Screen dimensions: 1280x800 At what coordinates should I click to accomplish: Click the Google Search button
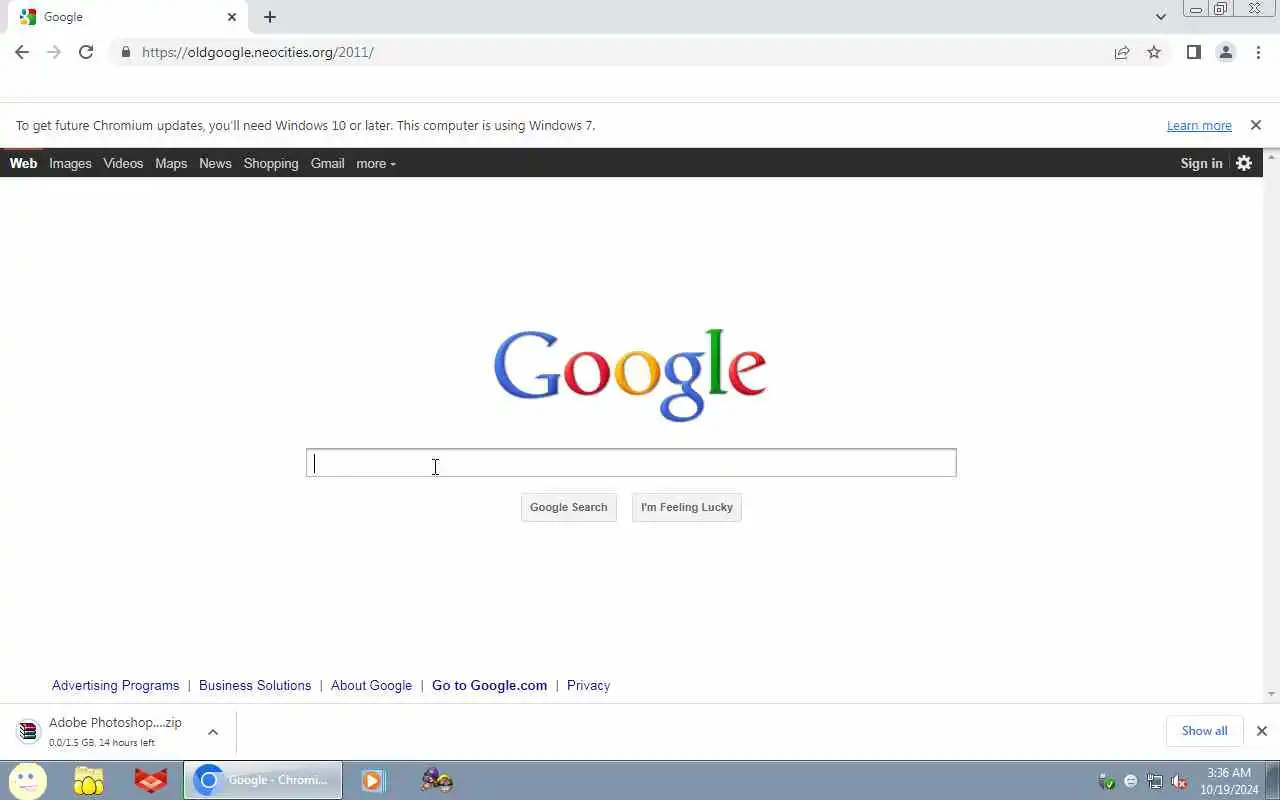[569, 507]
